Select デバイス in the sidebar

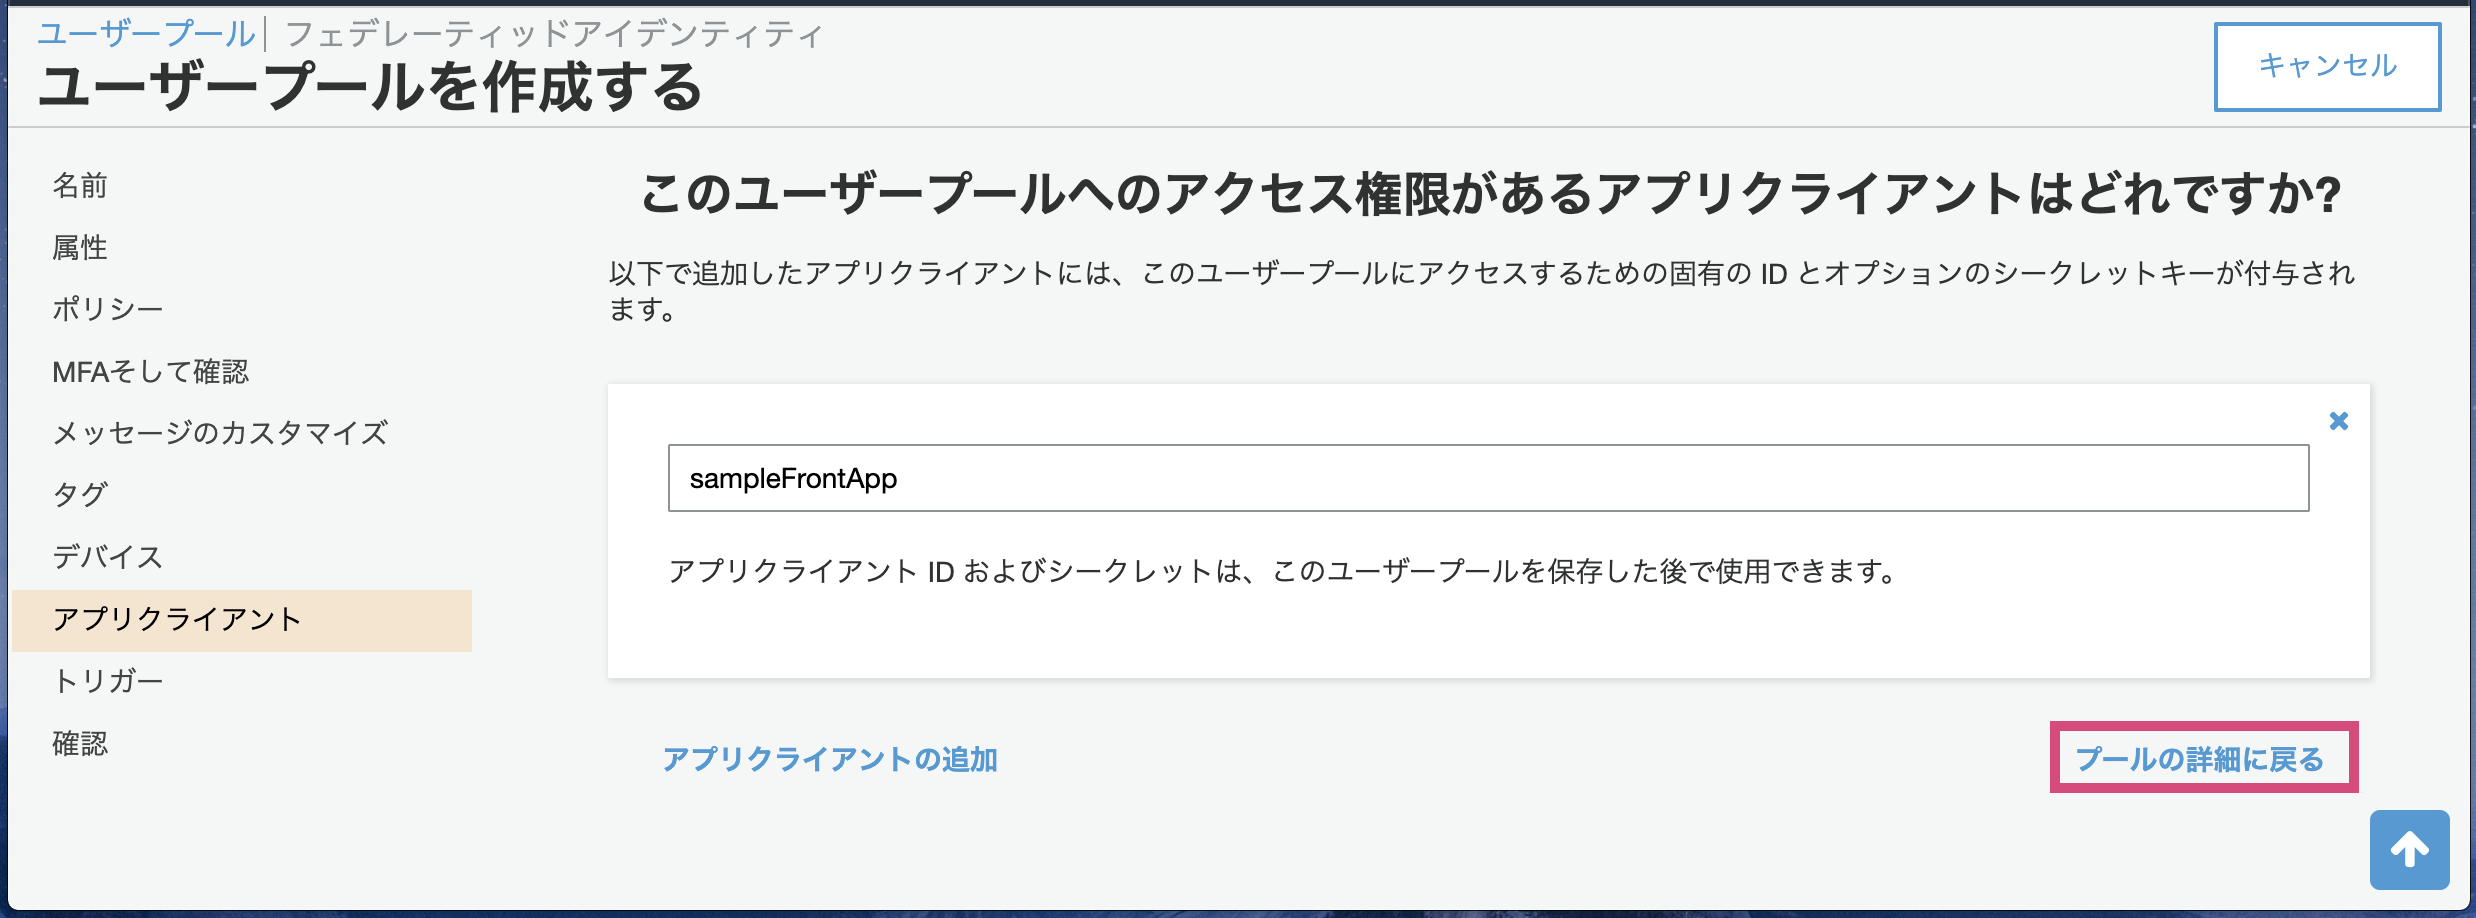[108, 557]
